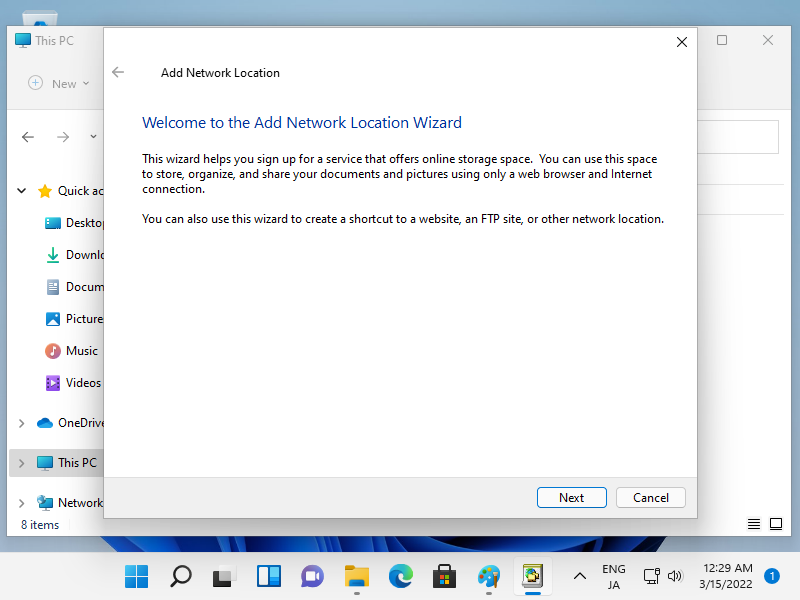Open taskbar Search

click(181, 576)
